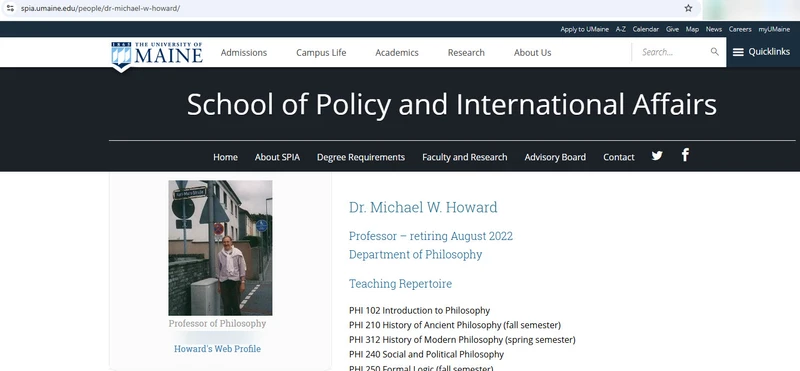The image size is (800, 371).
Task: Open Howard's Web Profile link
Action: point(217,349)
